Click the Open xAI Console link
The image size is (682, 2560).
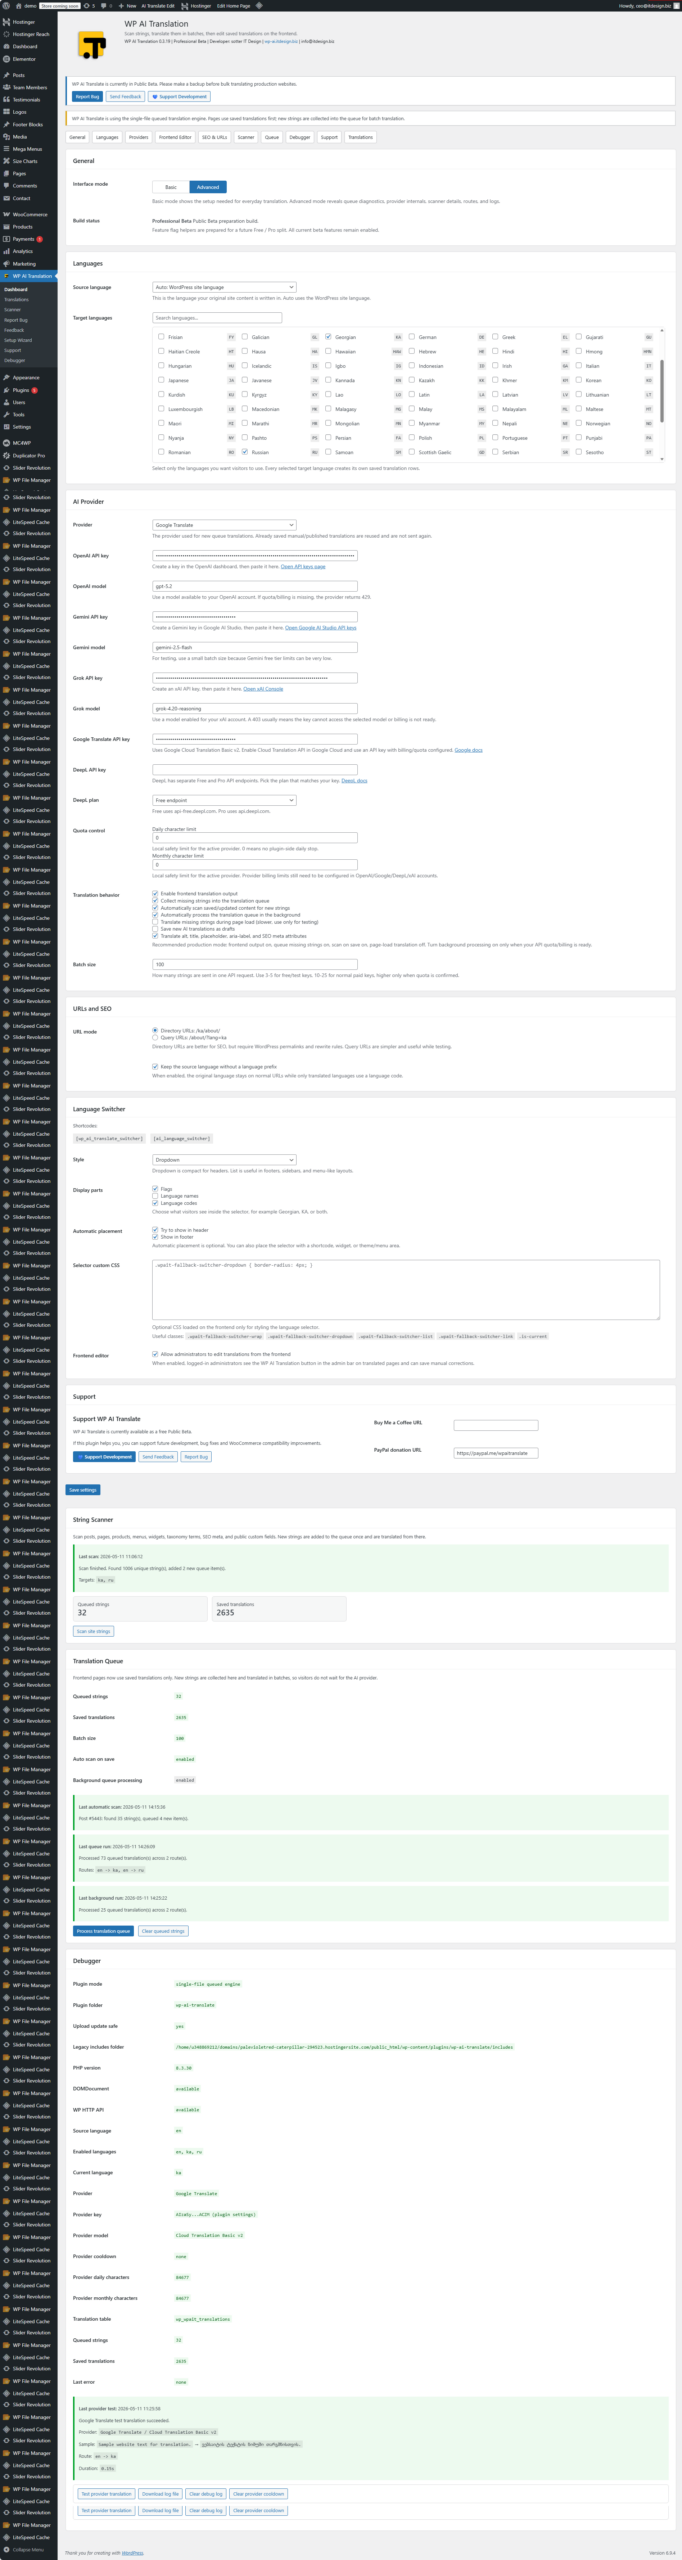click(x=263, y=688)
